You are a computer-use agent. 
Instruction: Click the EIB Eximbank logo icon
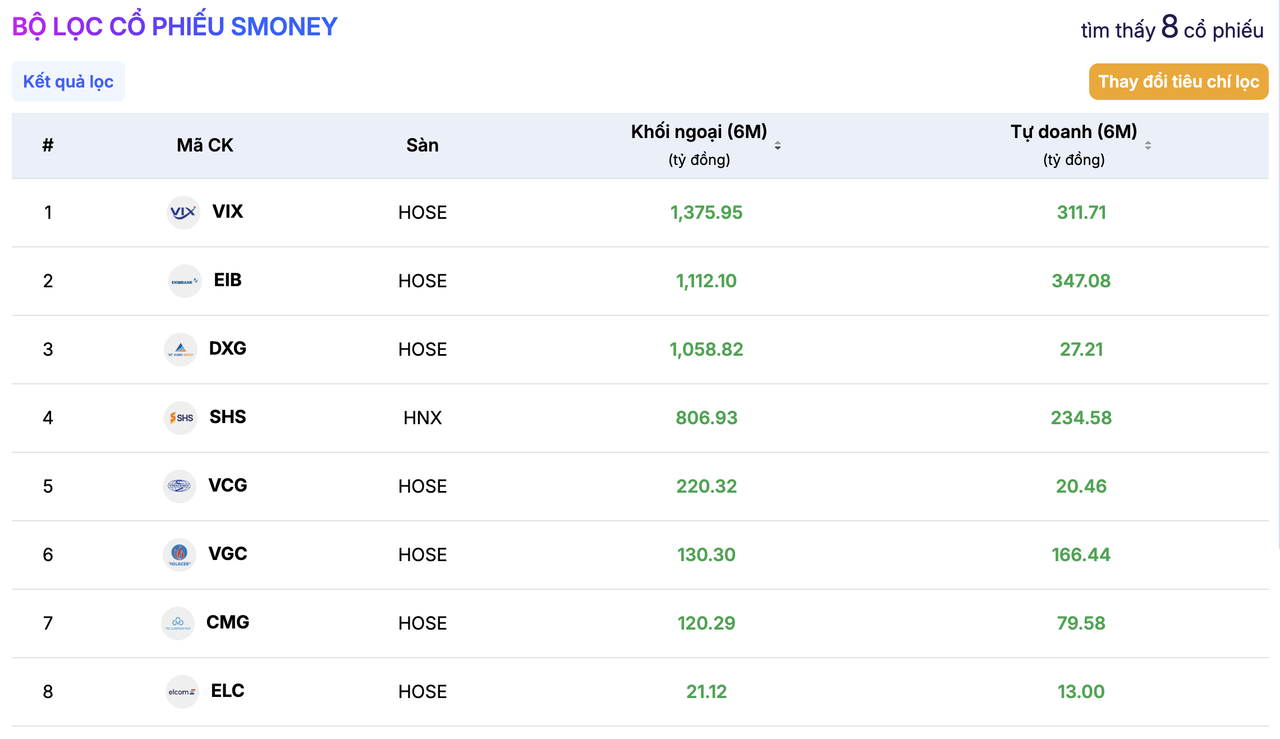pyautogui.click(x=185, y=281)
